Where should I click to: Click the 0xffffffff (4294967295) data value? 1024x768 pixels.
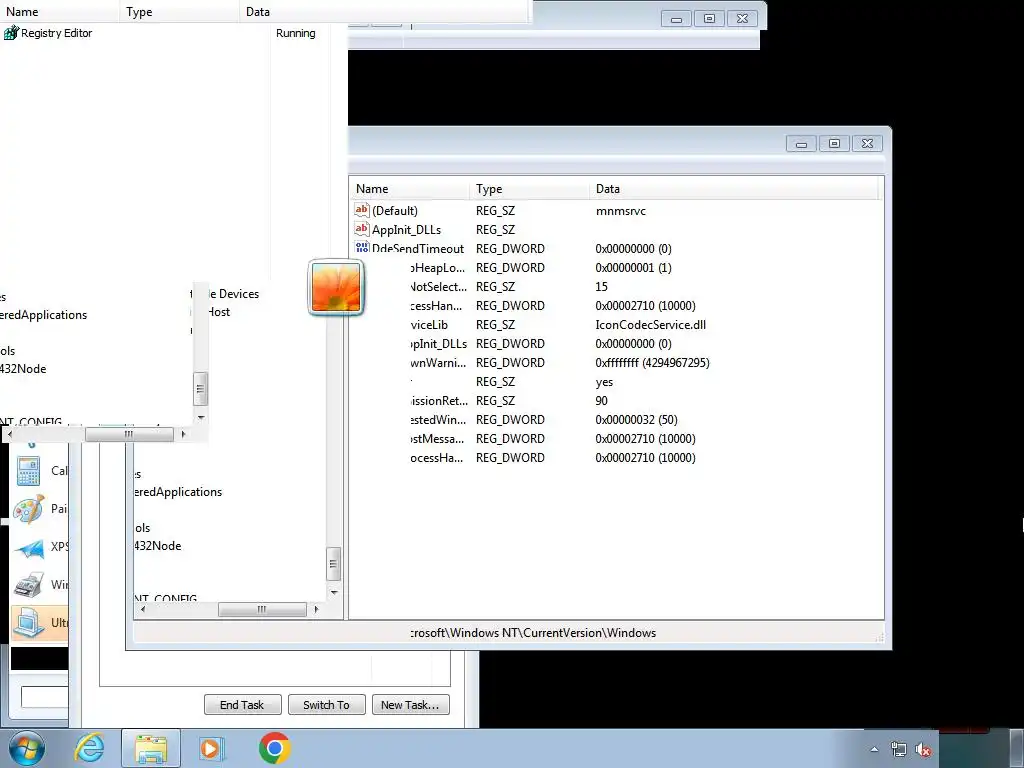point(652,362)
